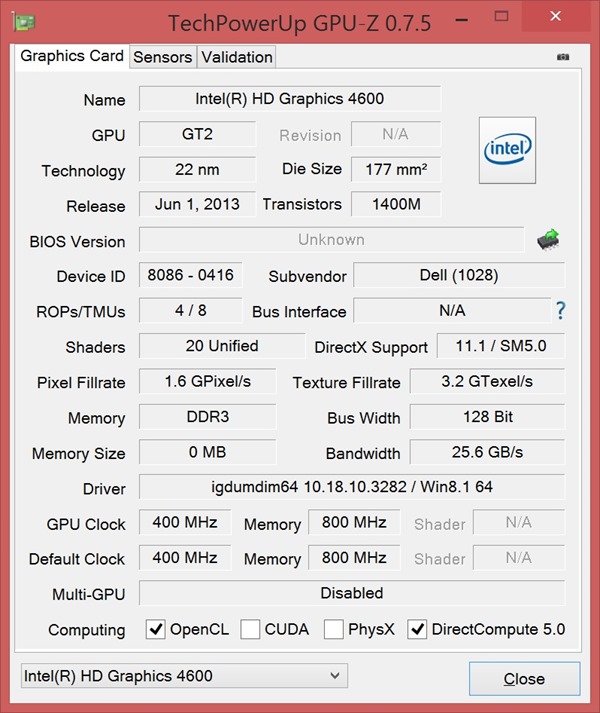Open the GPU selection dropdown
The image size is (600, 713).
tap(184, 676)
